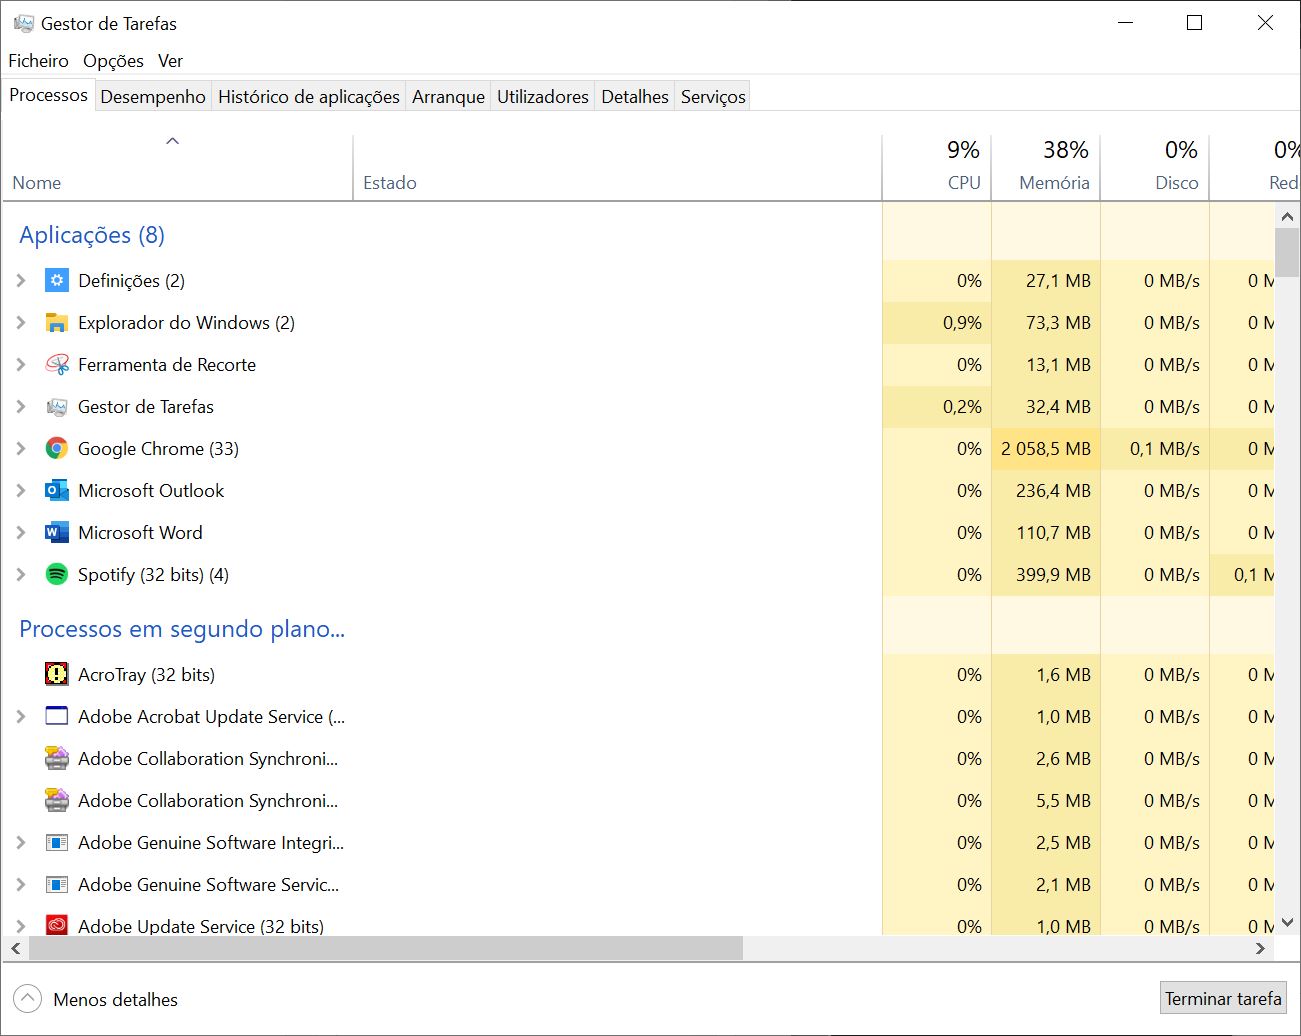The width and height of the screenshot is (1301, 1036).
Task: Click the Spotify icon
Action: [x=57, y=575]
